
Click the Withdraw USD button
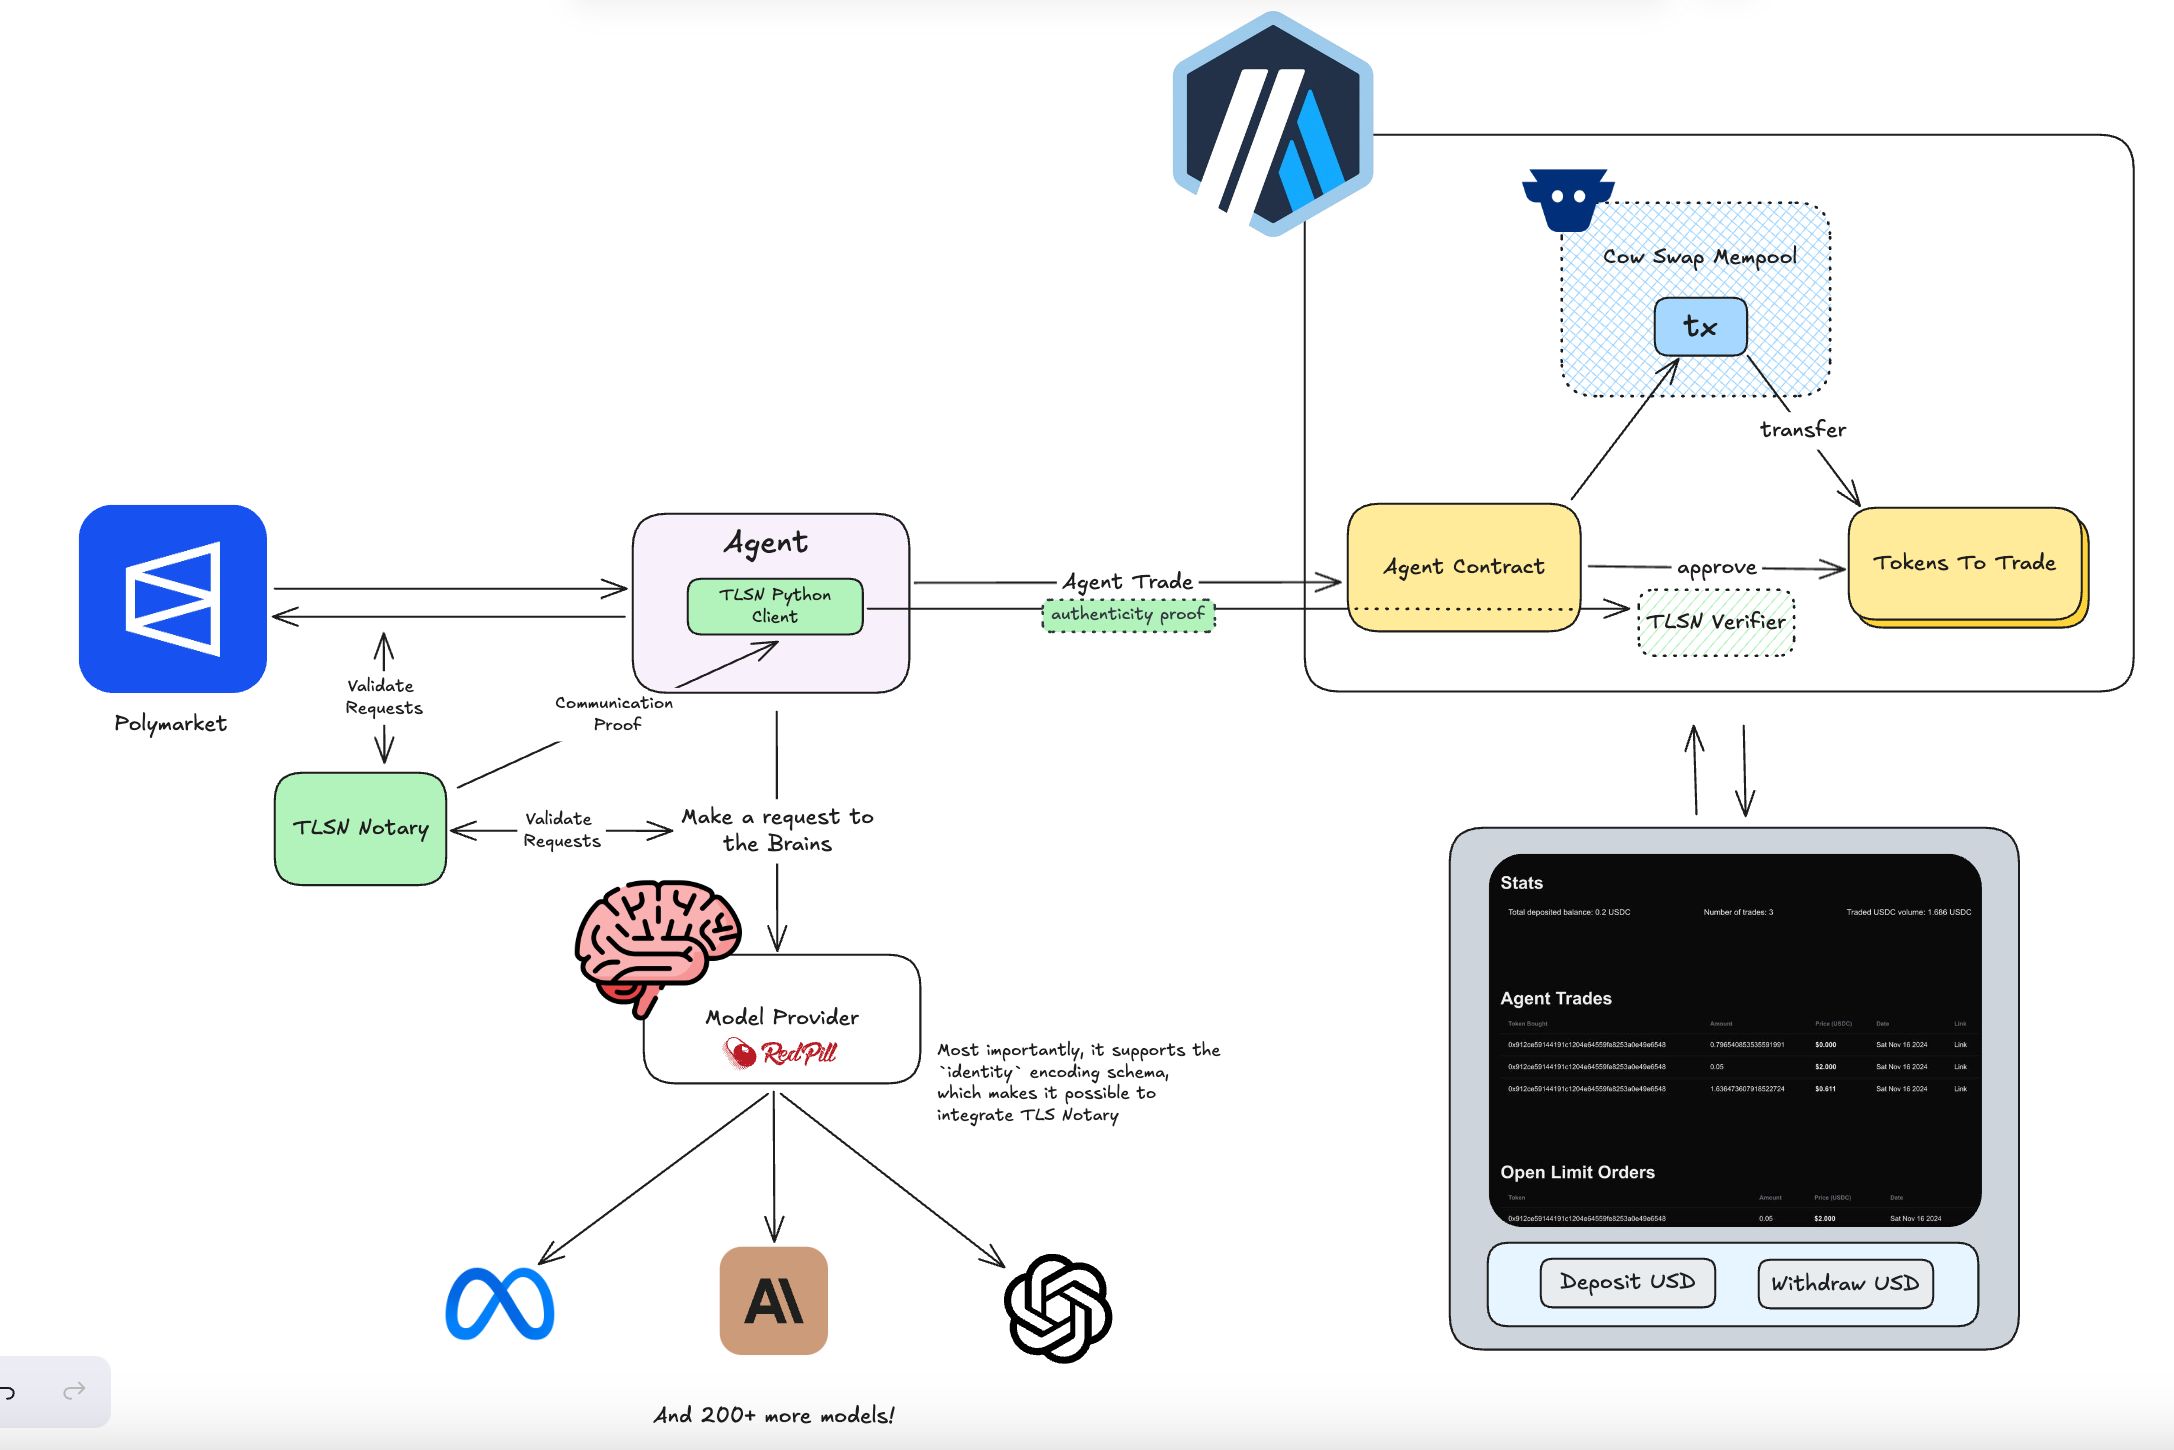point(1845,1283)
